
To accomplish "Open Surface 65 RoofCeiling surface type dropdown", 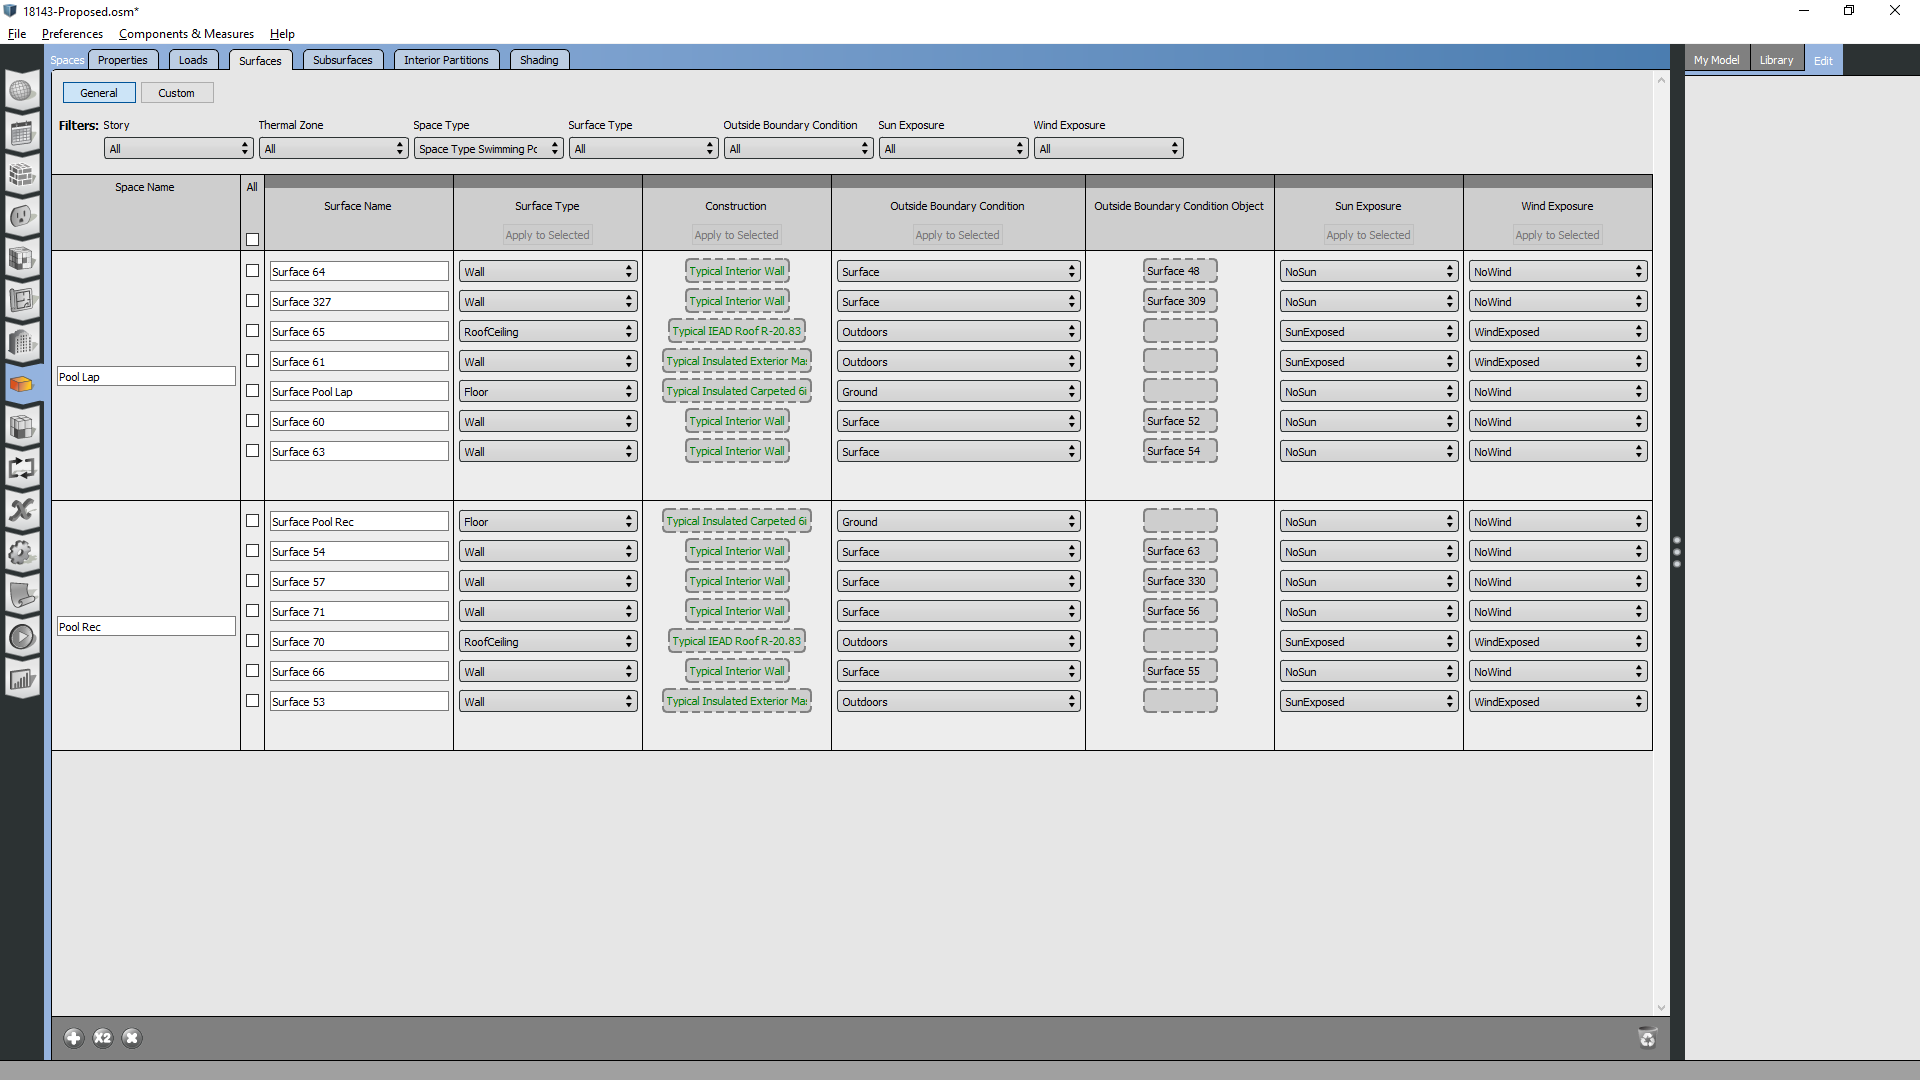I will pos(547,332).
